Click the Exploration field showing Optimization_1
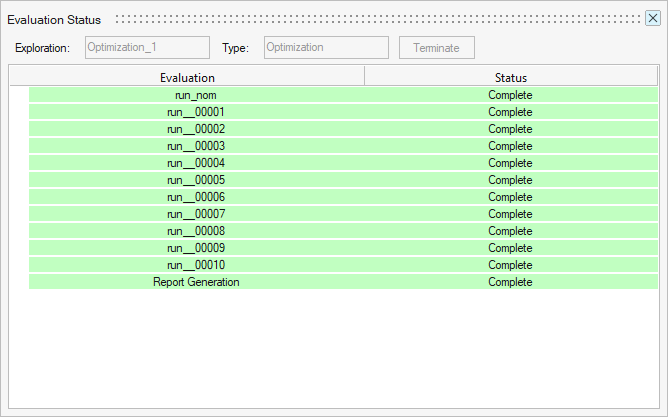The image size is (668, 417). [x=147, y=47]
